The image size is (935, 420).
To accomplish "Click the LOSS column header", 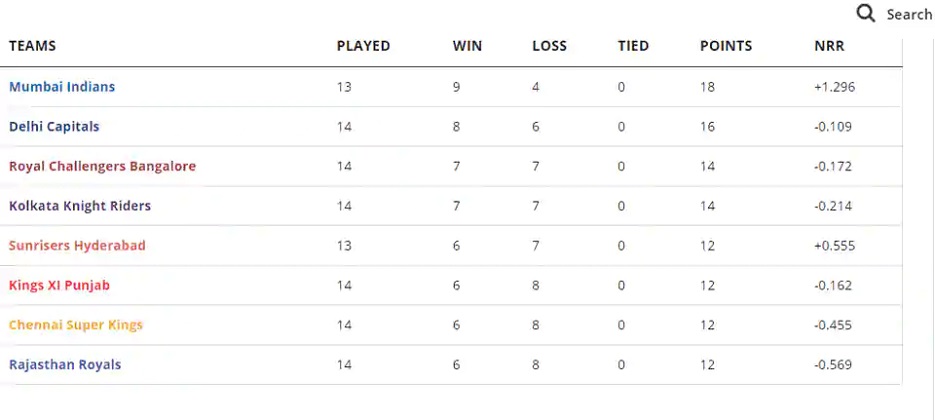I will [x=549, y=46].
